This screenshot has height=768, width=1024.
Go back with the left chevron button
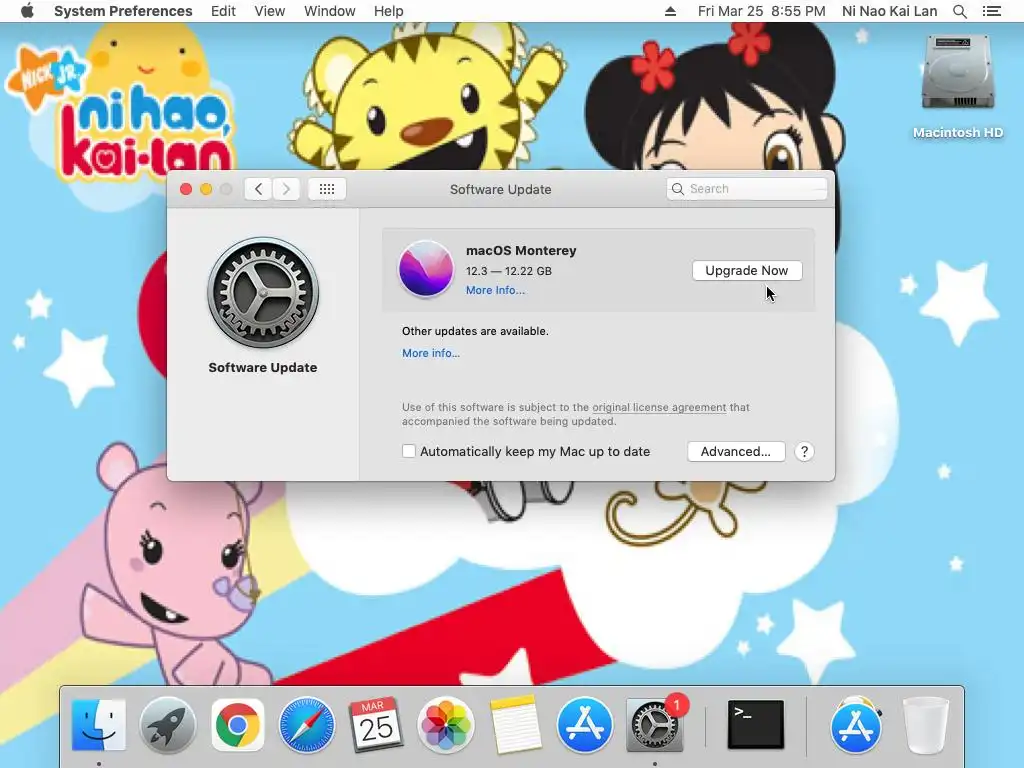pyautogui.click(x=259, y=189)
